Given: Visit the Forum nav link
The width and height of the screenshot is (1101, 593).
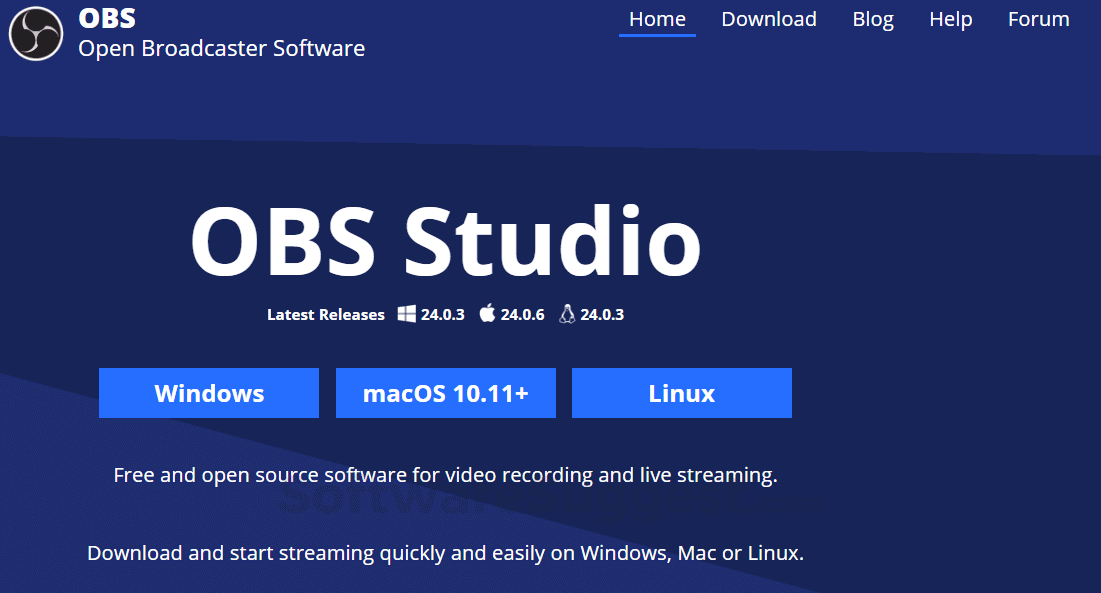Looking at the screenshot, I should [x=1039, y=19].
